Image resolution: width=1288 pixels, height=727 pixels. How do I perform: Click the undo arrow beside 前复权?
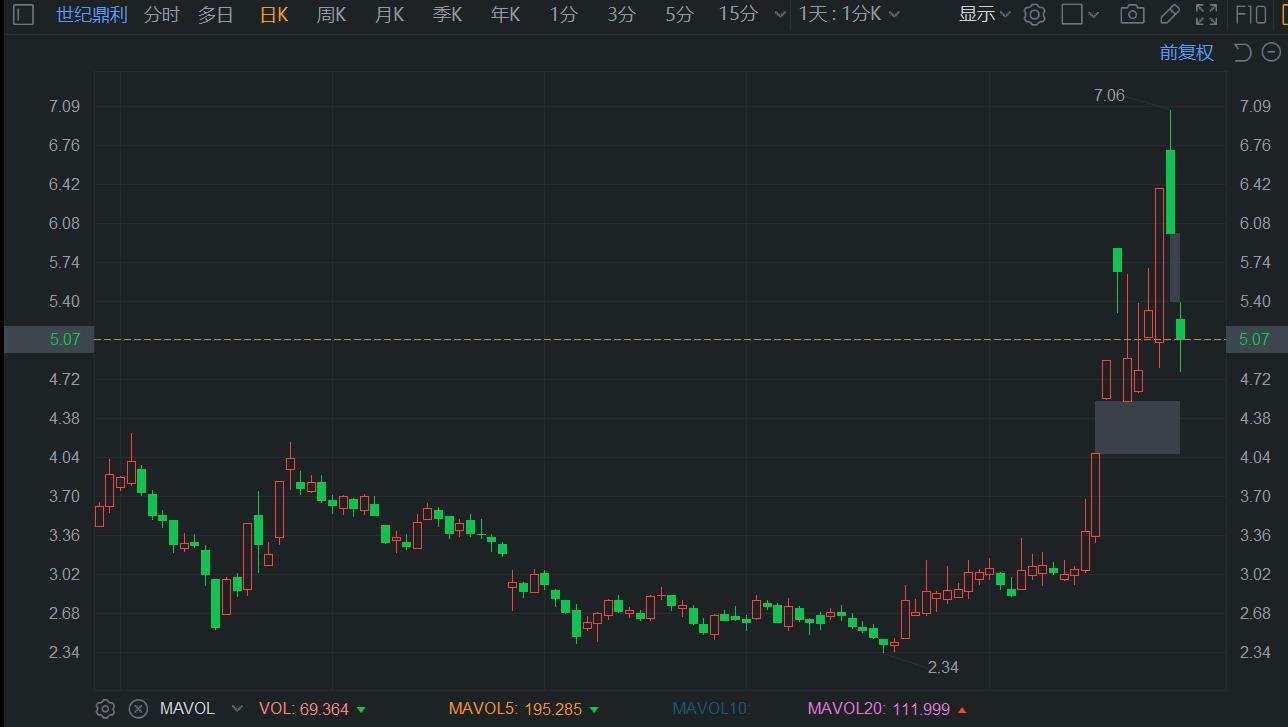(1242, 53)
